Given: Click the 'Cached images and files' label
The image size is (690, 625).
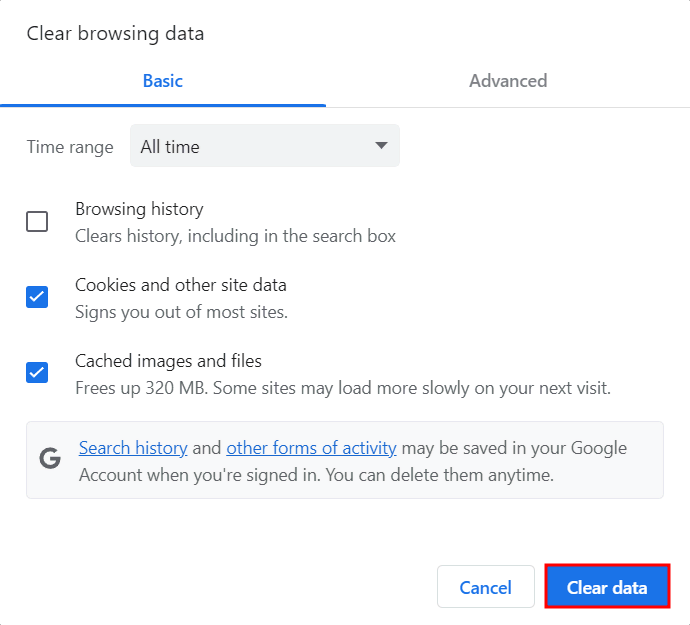Looking at the screenshot, I should pos(168,361).
